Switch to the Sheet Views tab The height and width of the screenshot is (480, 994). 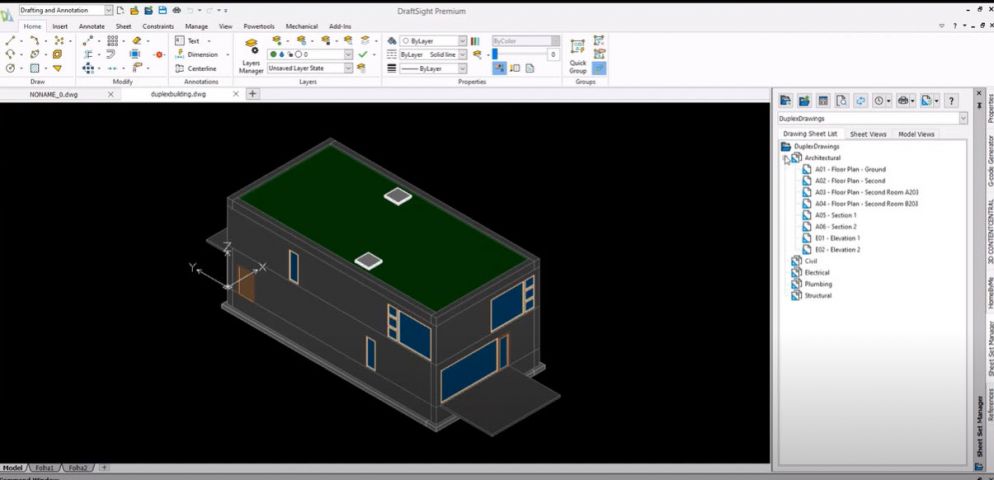(867, 134)
